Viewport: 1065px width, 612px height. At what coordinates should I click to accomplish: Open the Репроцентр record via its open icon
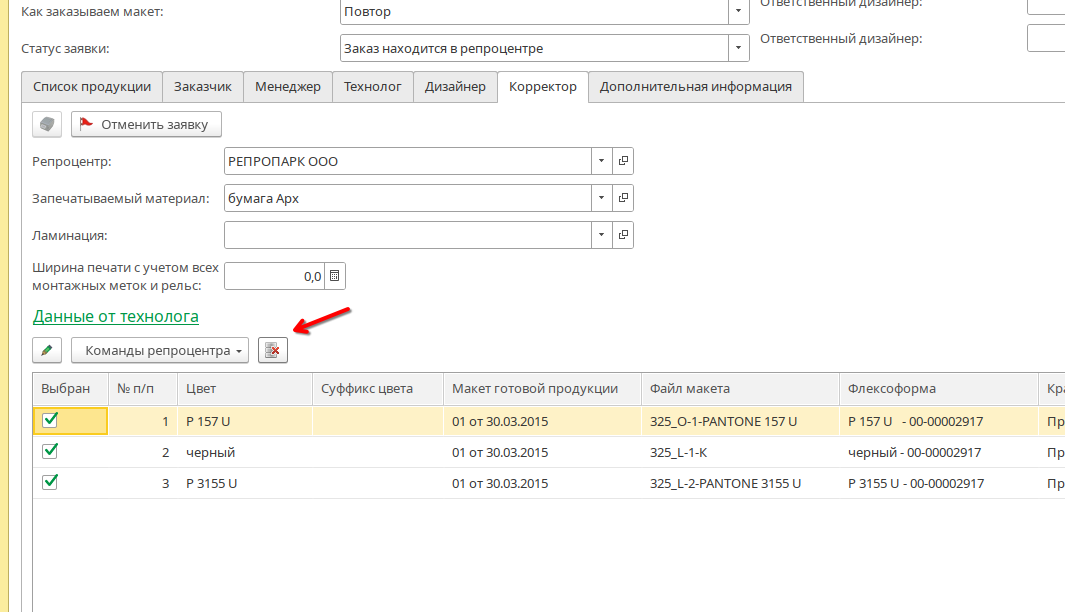[622, 161]
